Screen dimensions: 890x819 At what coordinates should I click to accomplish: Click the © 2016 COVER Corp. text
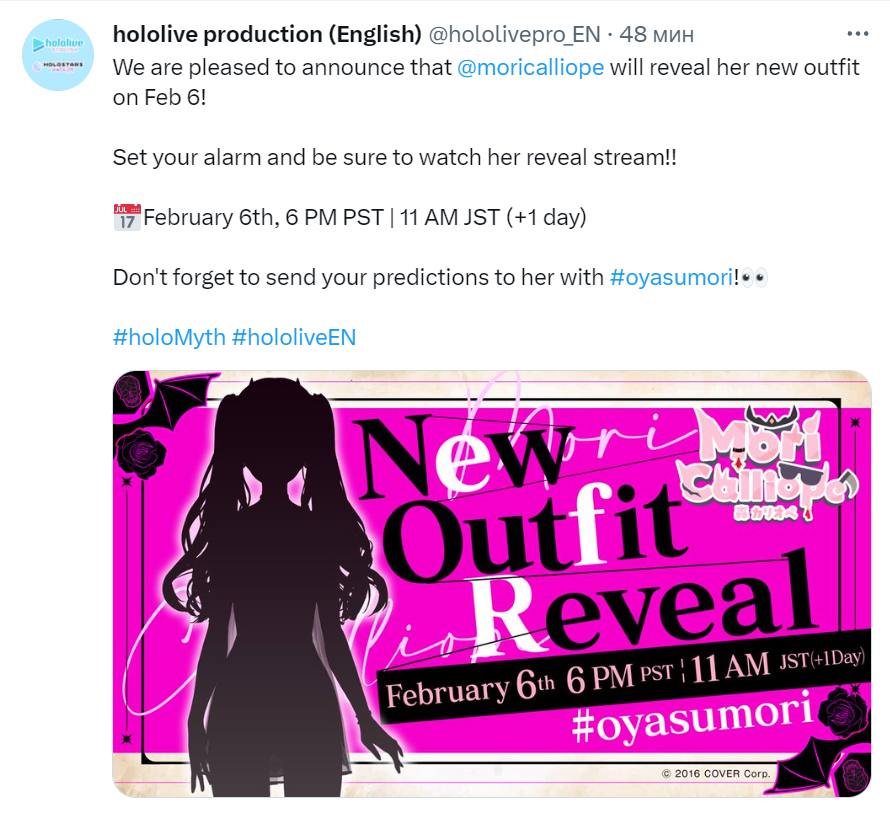pos(716,774)
